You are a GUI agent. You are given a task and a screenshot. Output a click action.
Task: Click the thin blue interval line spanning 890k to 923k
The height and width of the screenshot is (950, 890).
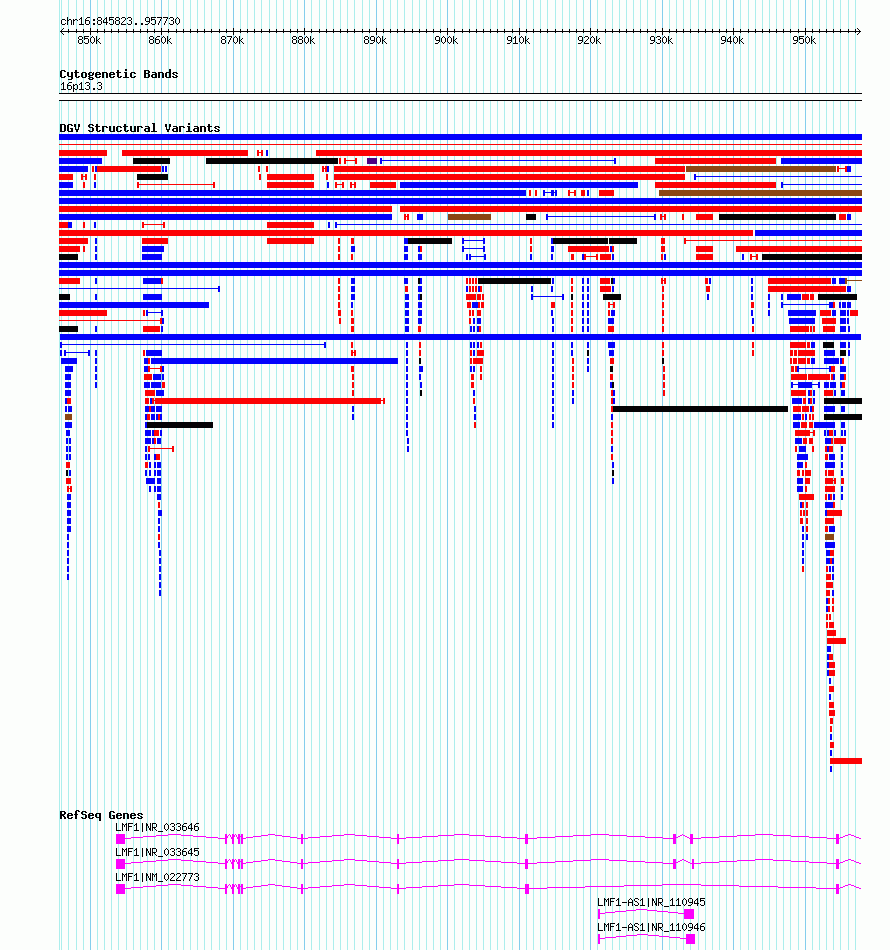[x=498, y=161]
